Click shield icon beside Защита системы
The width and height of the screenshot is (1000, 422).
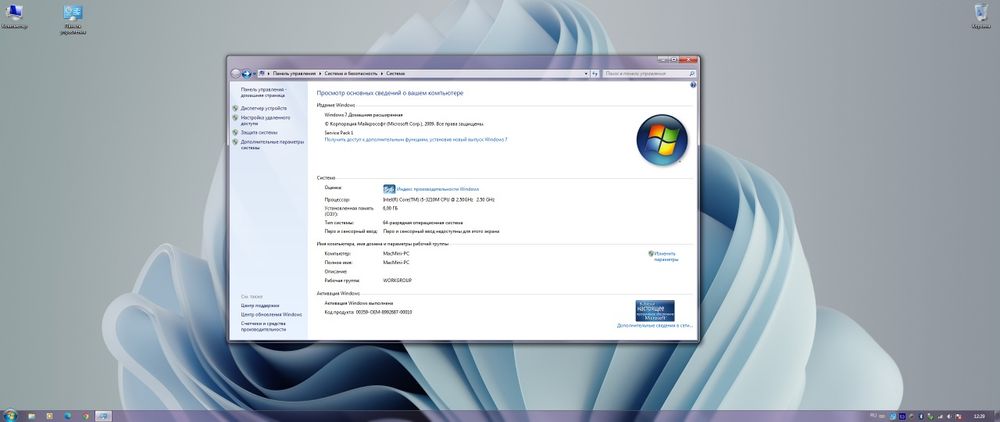235,133
